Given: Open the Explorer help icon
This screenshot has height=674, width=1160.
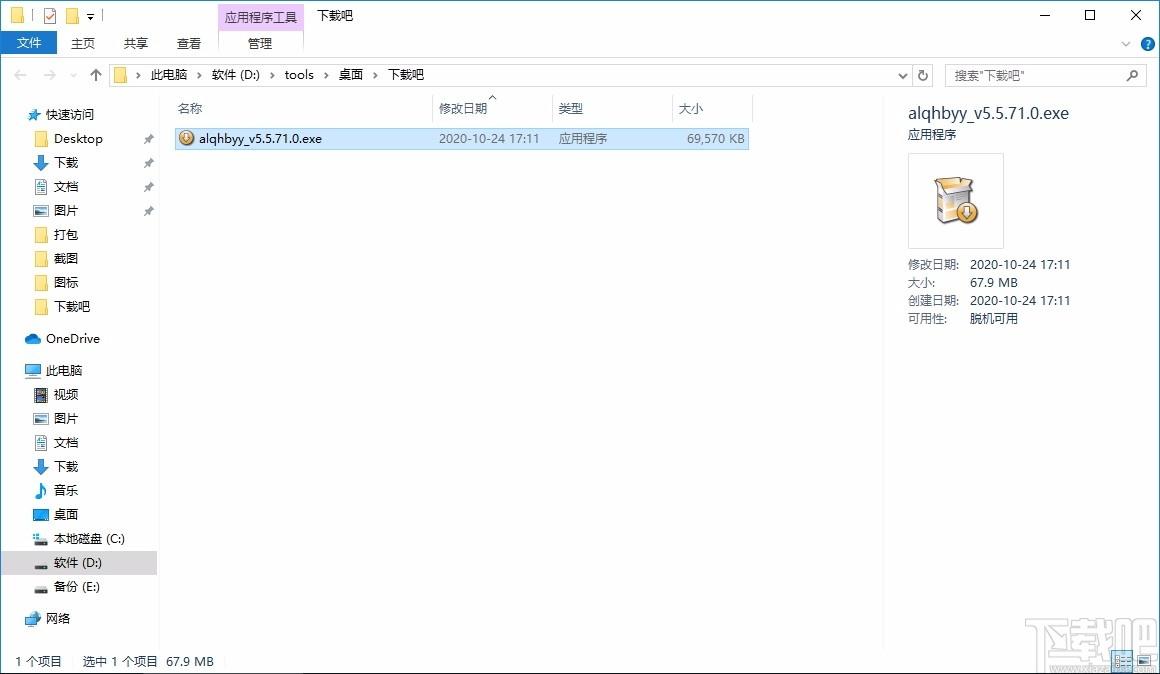Looking at the screenshot, I should click(x=1148, y=44).
